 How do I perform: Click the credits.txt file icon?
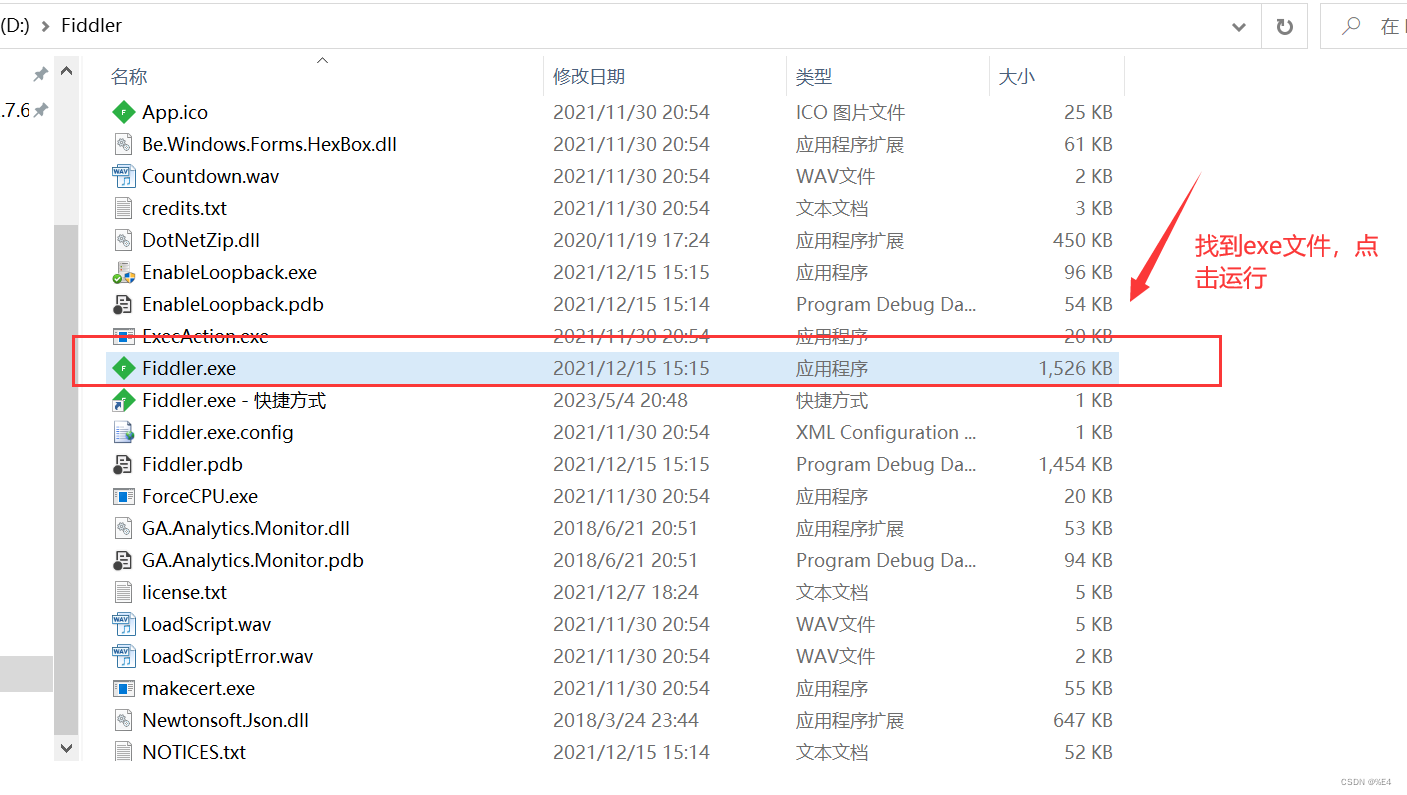coord(124,208)
